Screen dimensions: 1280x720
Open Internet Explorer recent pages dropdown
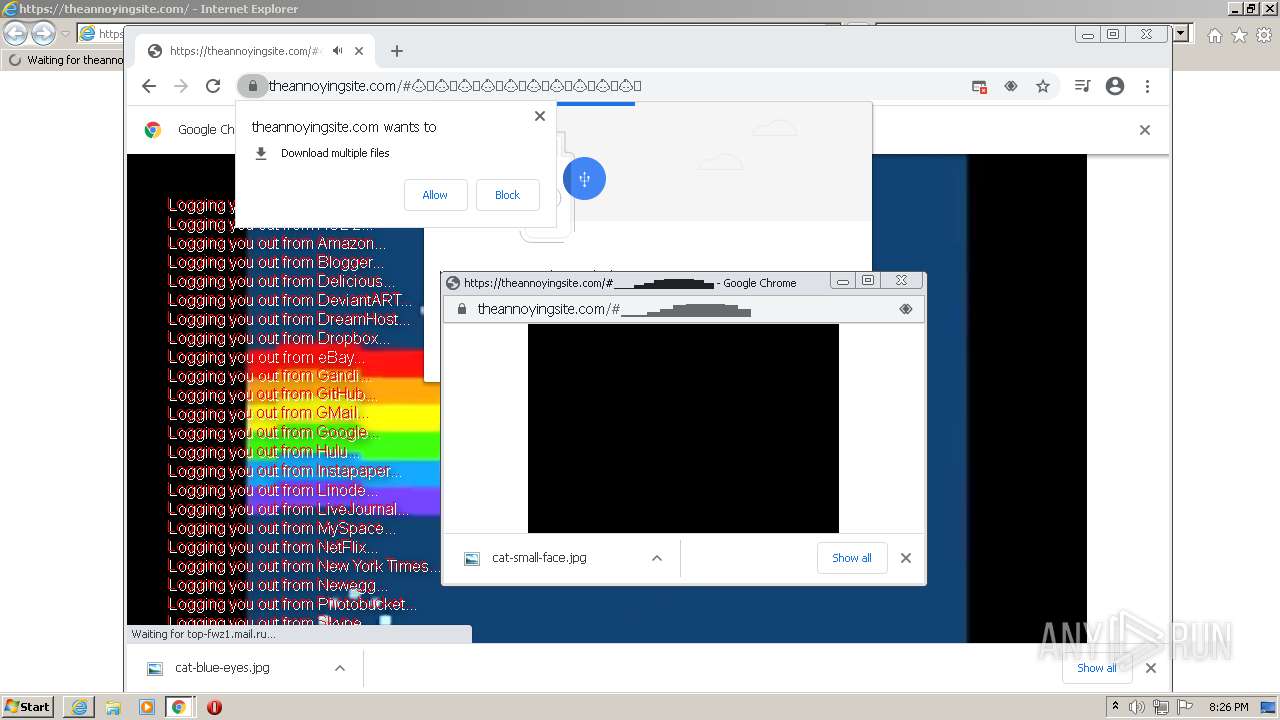65,34
